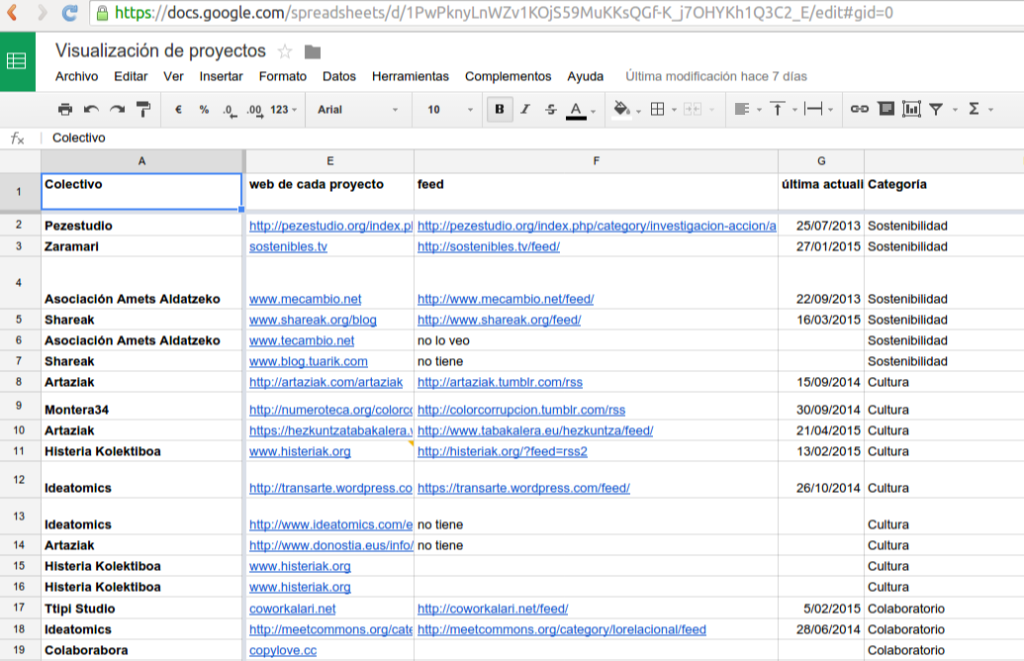Screen dimensions: 1024x661
Task: Open the Insertar menu
Action: click(x=221, y=76)
